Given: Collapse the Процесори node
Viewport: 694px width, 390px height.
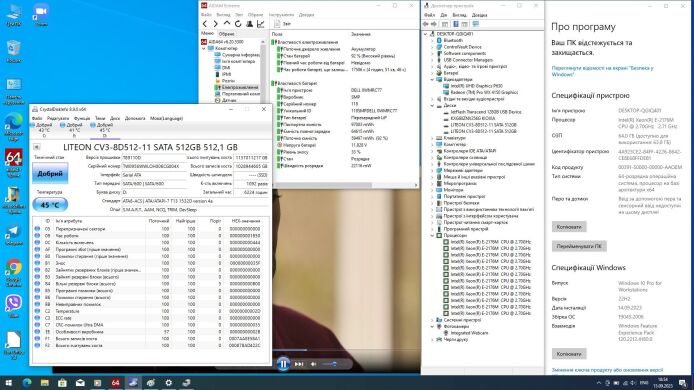Looking at the screenshot, I should pyautogui.click(x=432, y=236).
